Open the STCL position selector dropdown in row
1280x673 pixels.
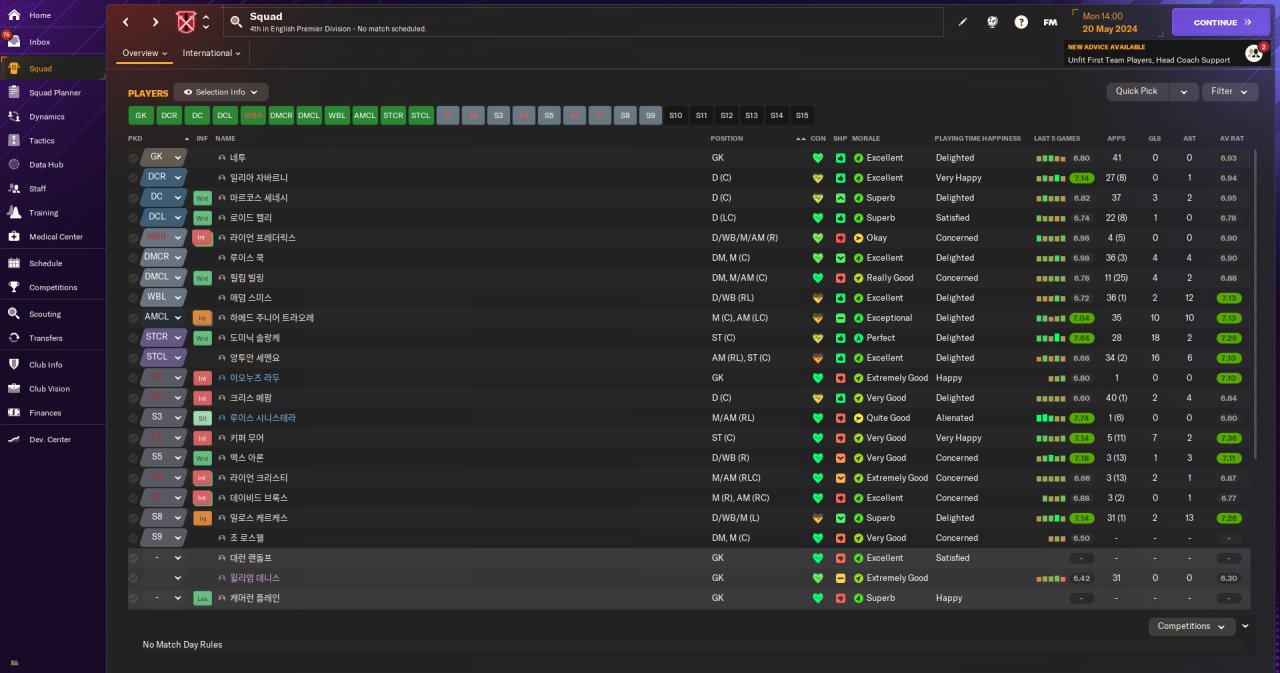(x=164, y=358)
